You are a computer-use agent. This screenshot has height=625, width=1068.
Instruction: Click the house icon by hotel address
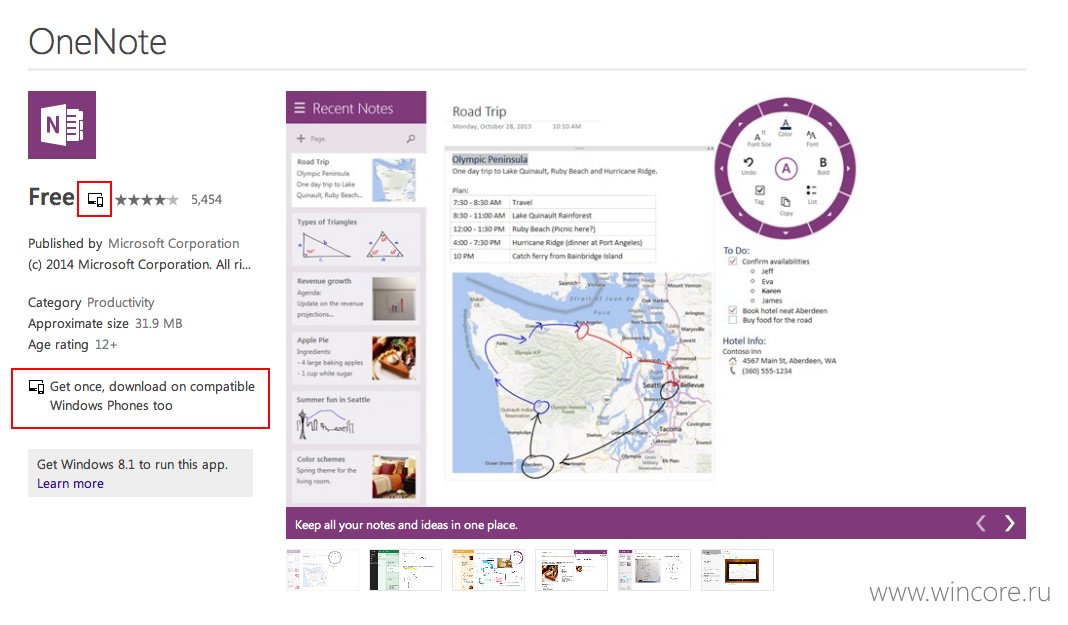[733, 361]
